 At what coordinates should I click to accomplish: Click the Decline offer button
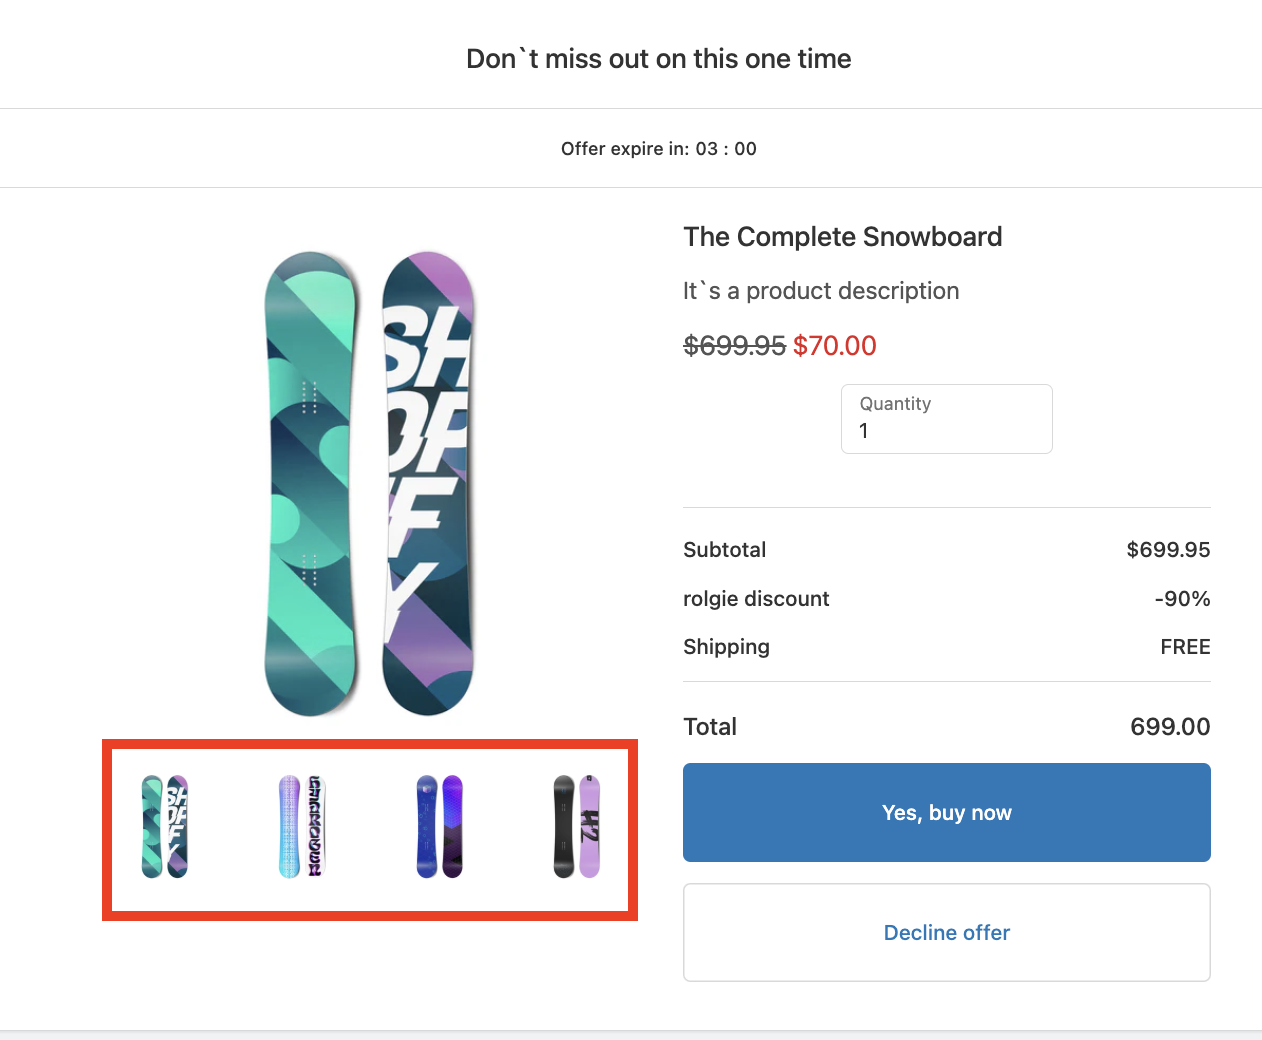click(x=946, y=932)
